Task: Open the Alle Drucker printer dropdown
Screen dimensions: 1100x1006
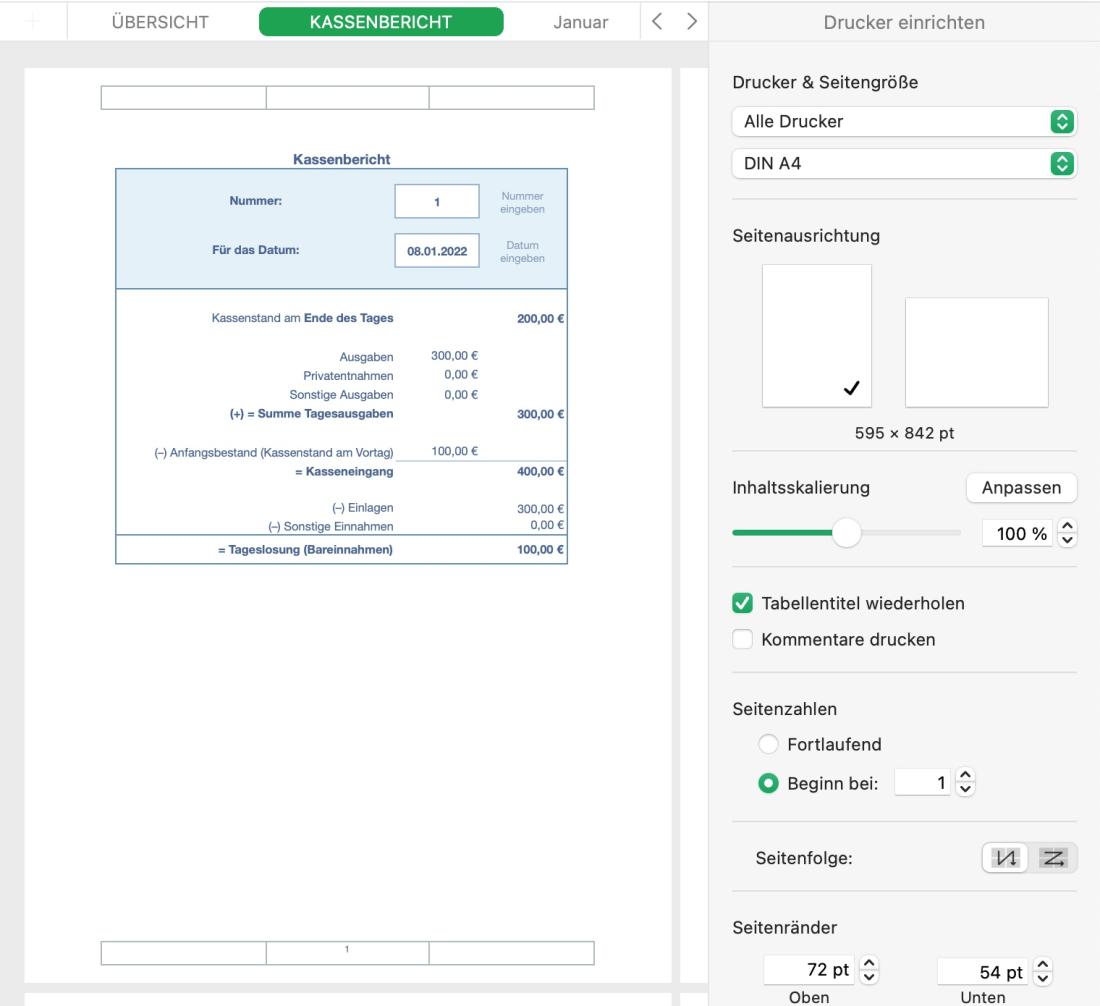Action: [903, 121]
